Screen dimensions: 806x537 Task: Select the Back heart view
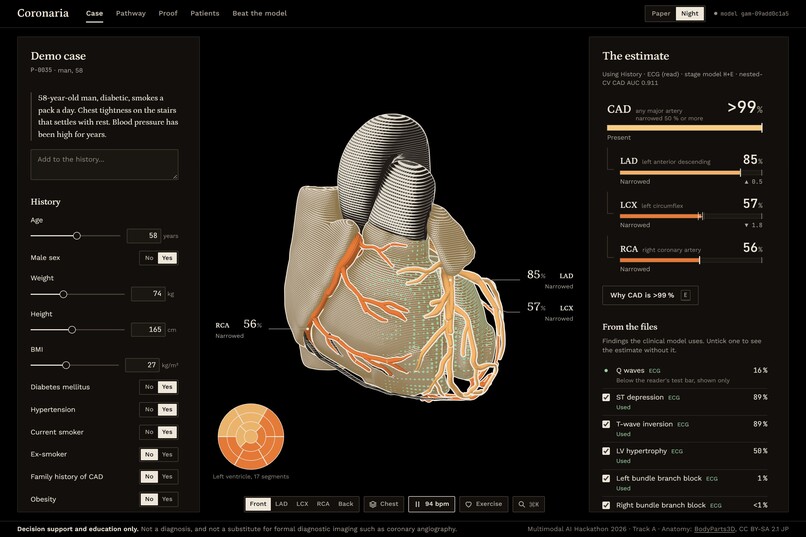(345, 504)
